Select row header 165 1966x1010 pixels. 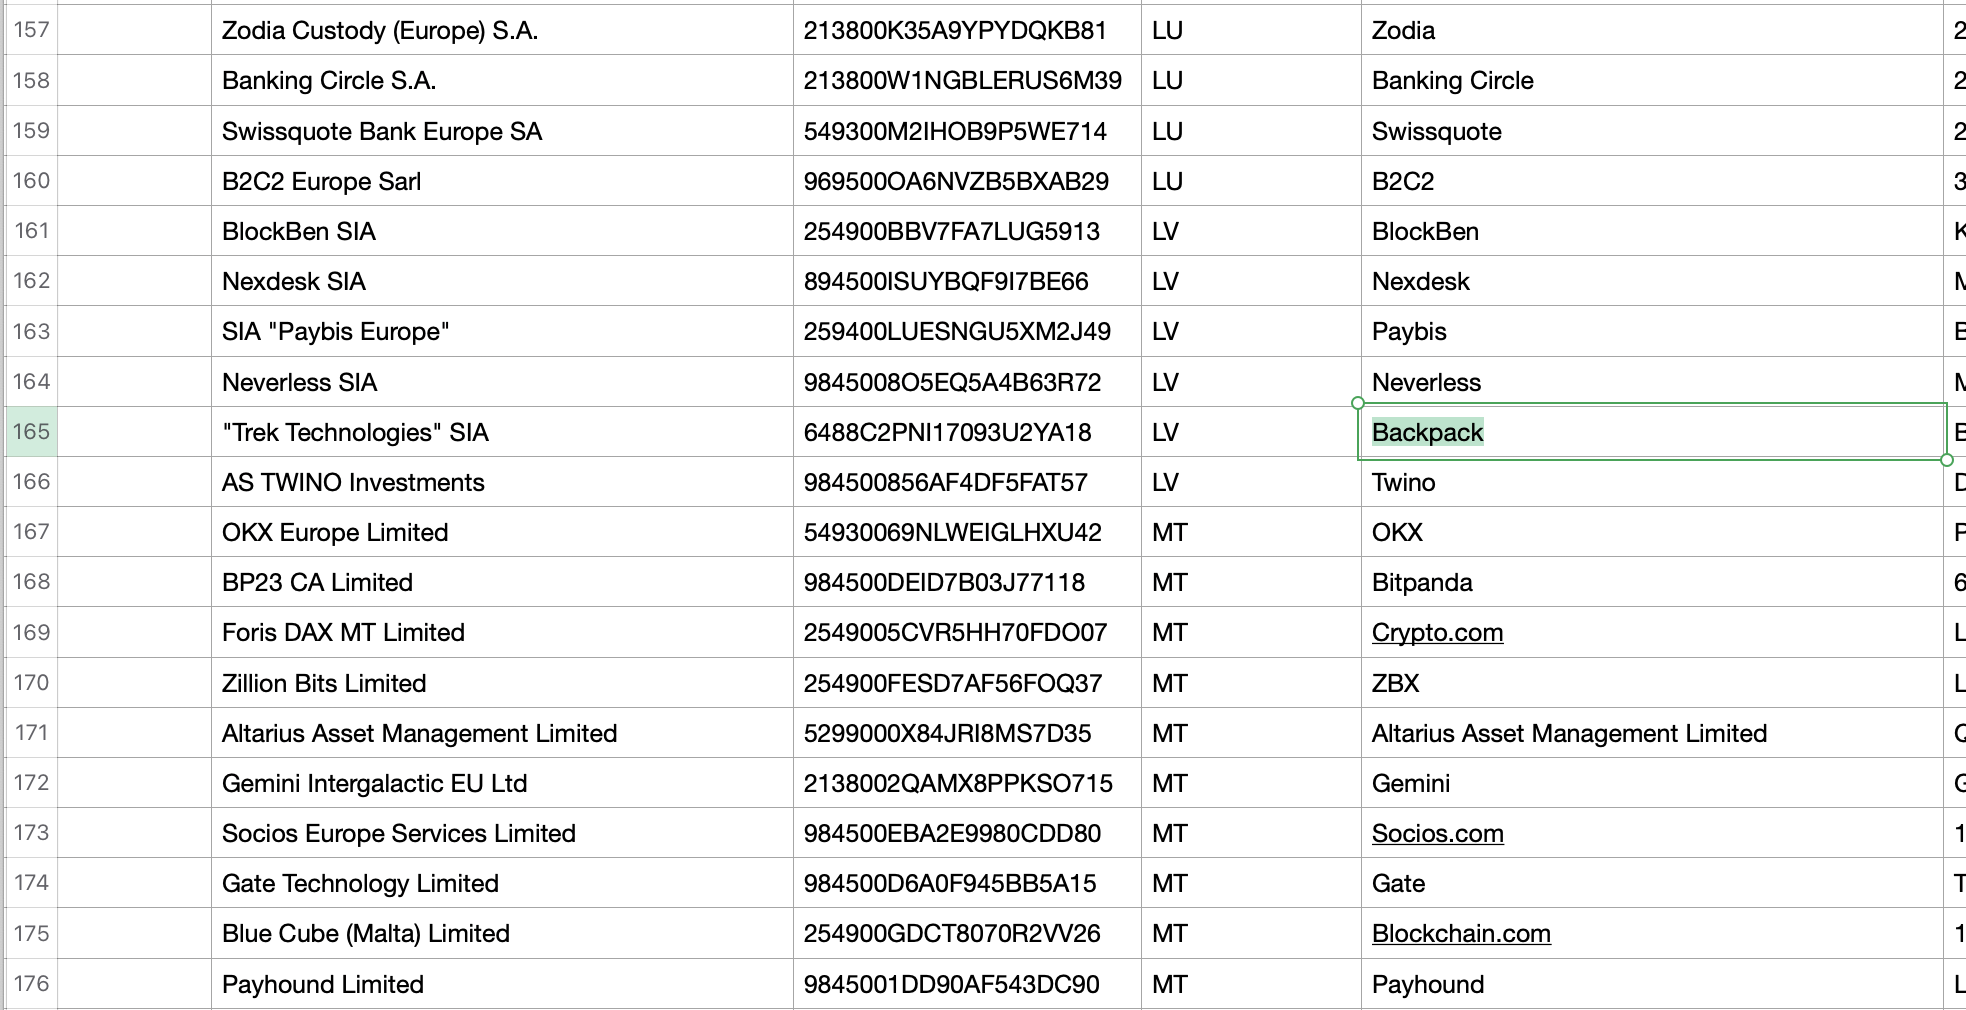click(31, 432)
